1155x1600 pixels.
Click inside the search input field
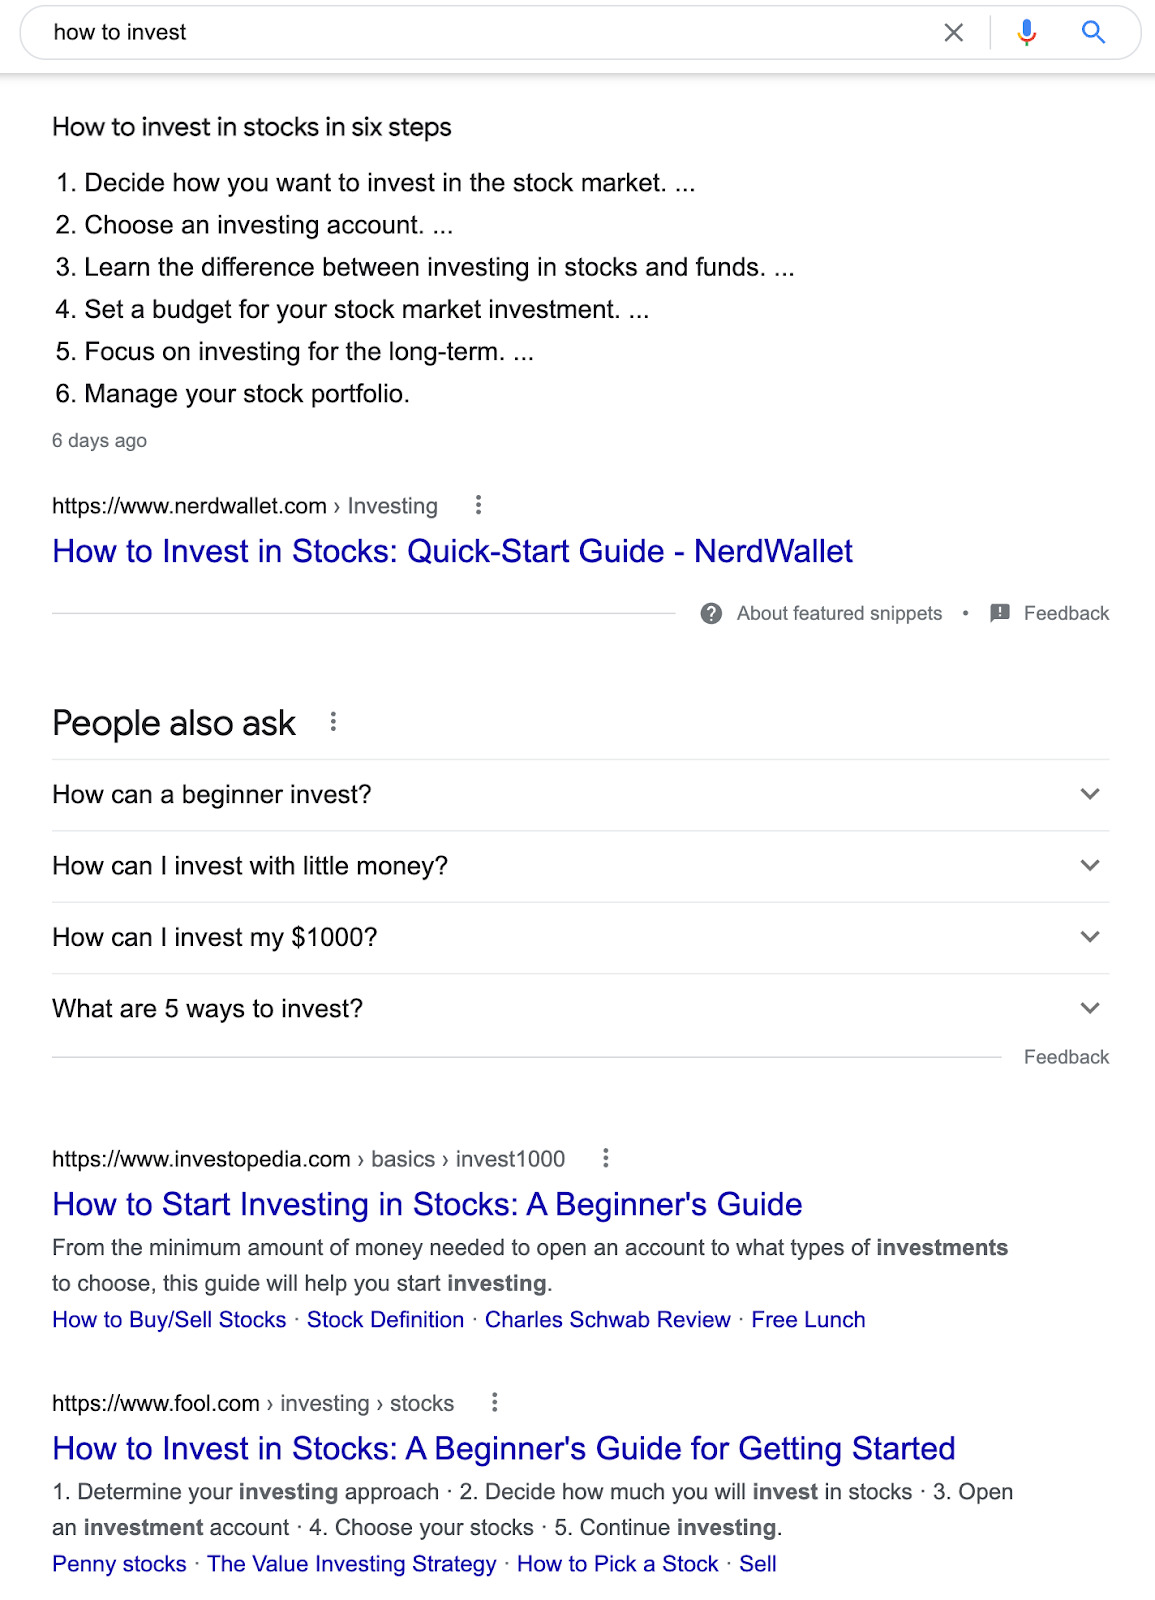pos(400,31)
